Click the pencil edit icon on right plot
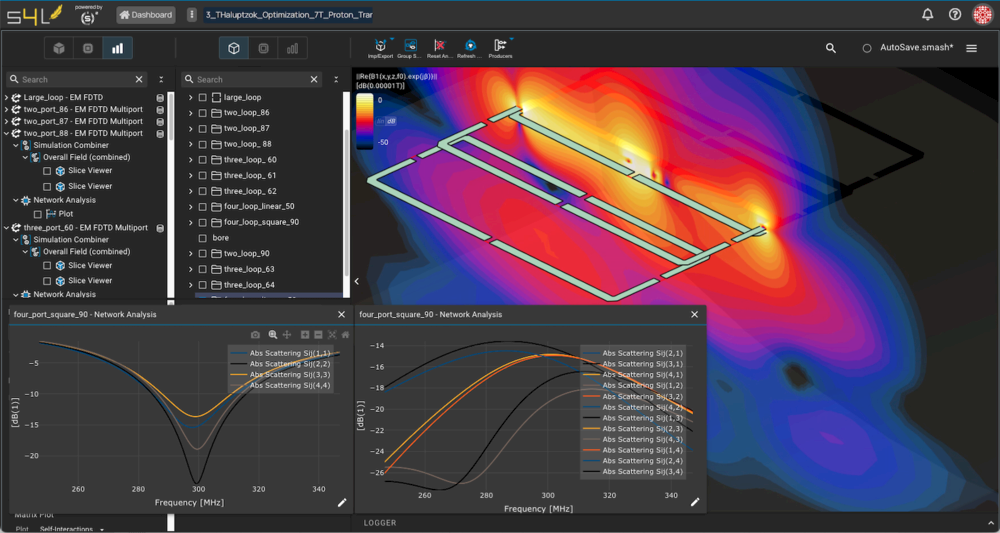Screen dimensions: 1000x533 point(695,502)
